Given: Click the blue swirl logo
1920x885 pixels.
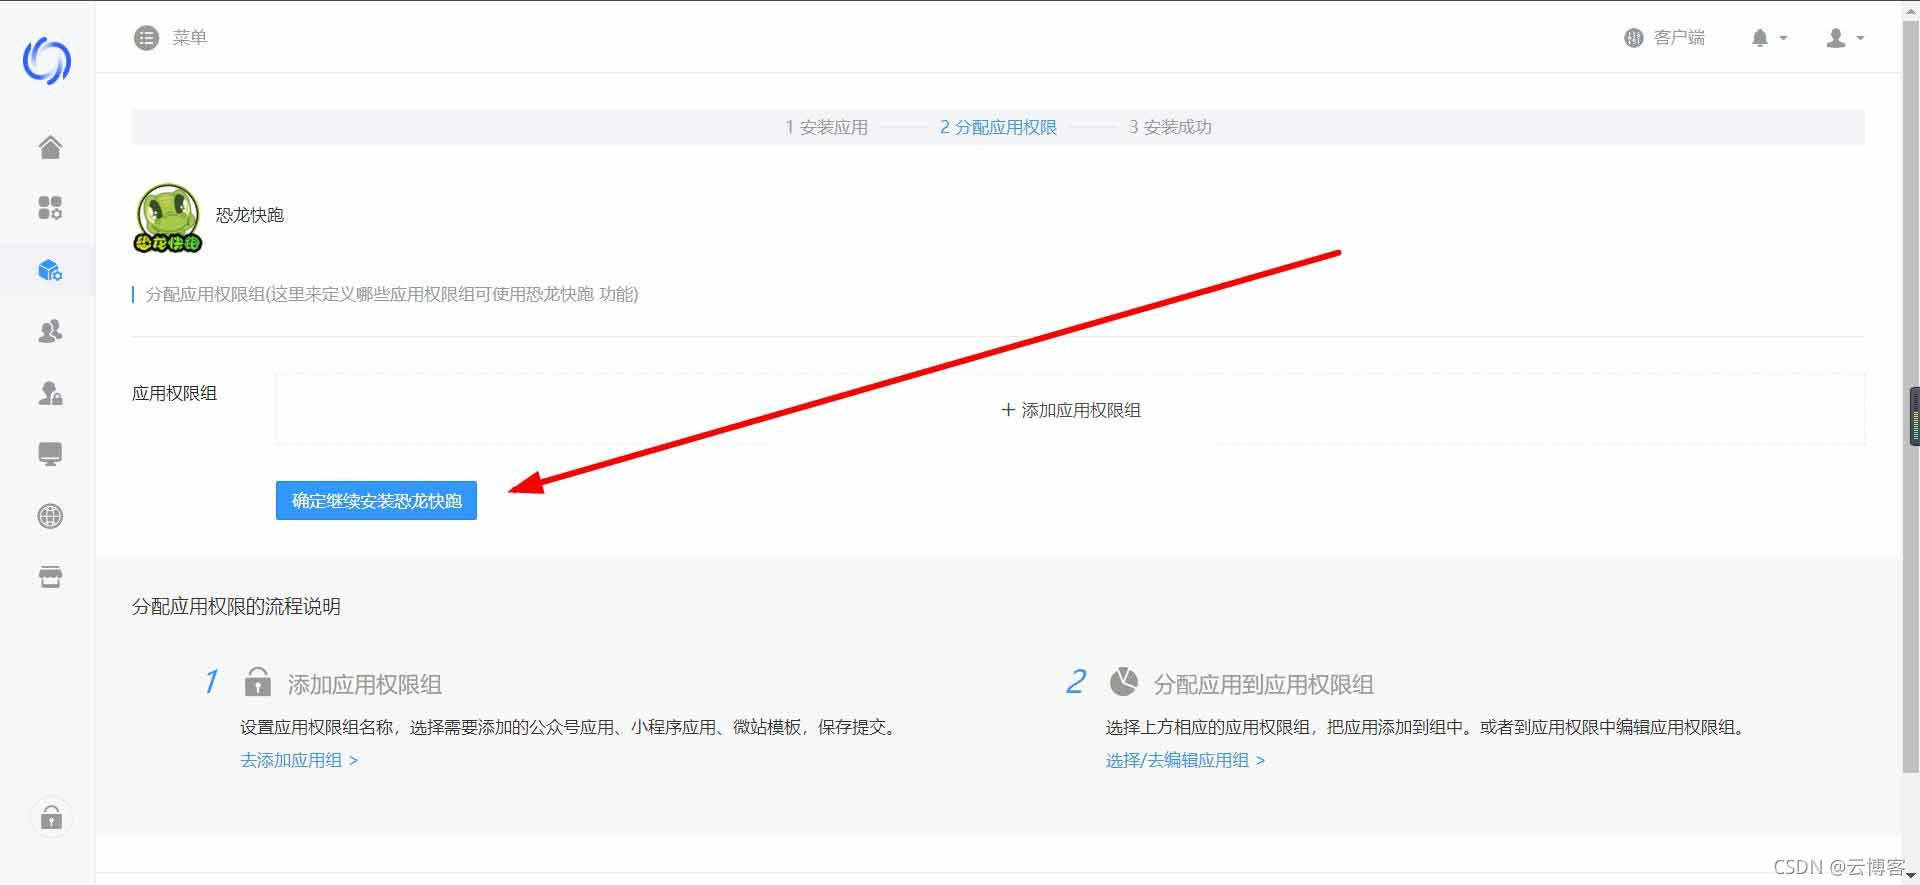Looking at the screenshot, I should click(x=47, y=61).
